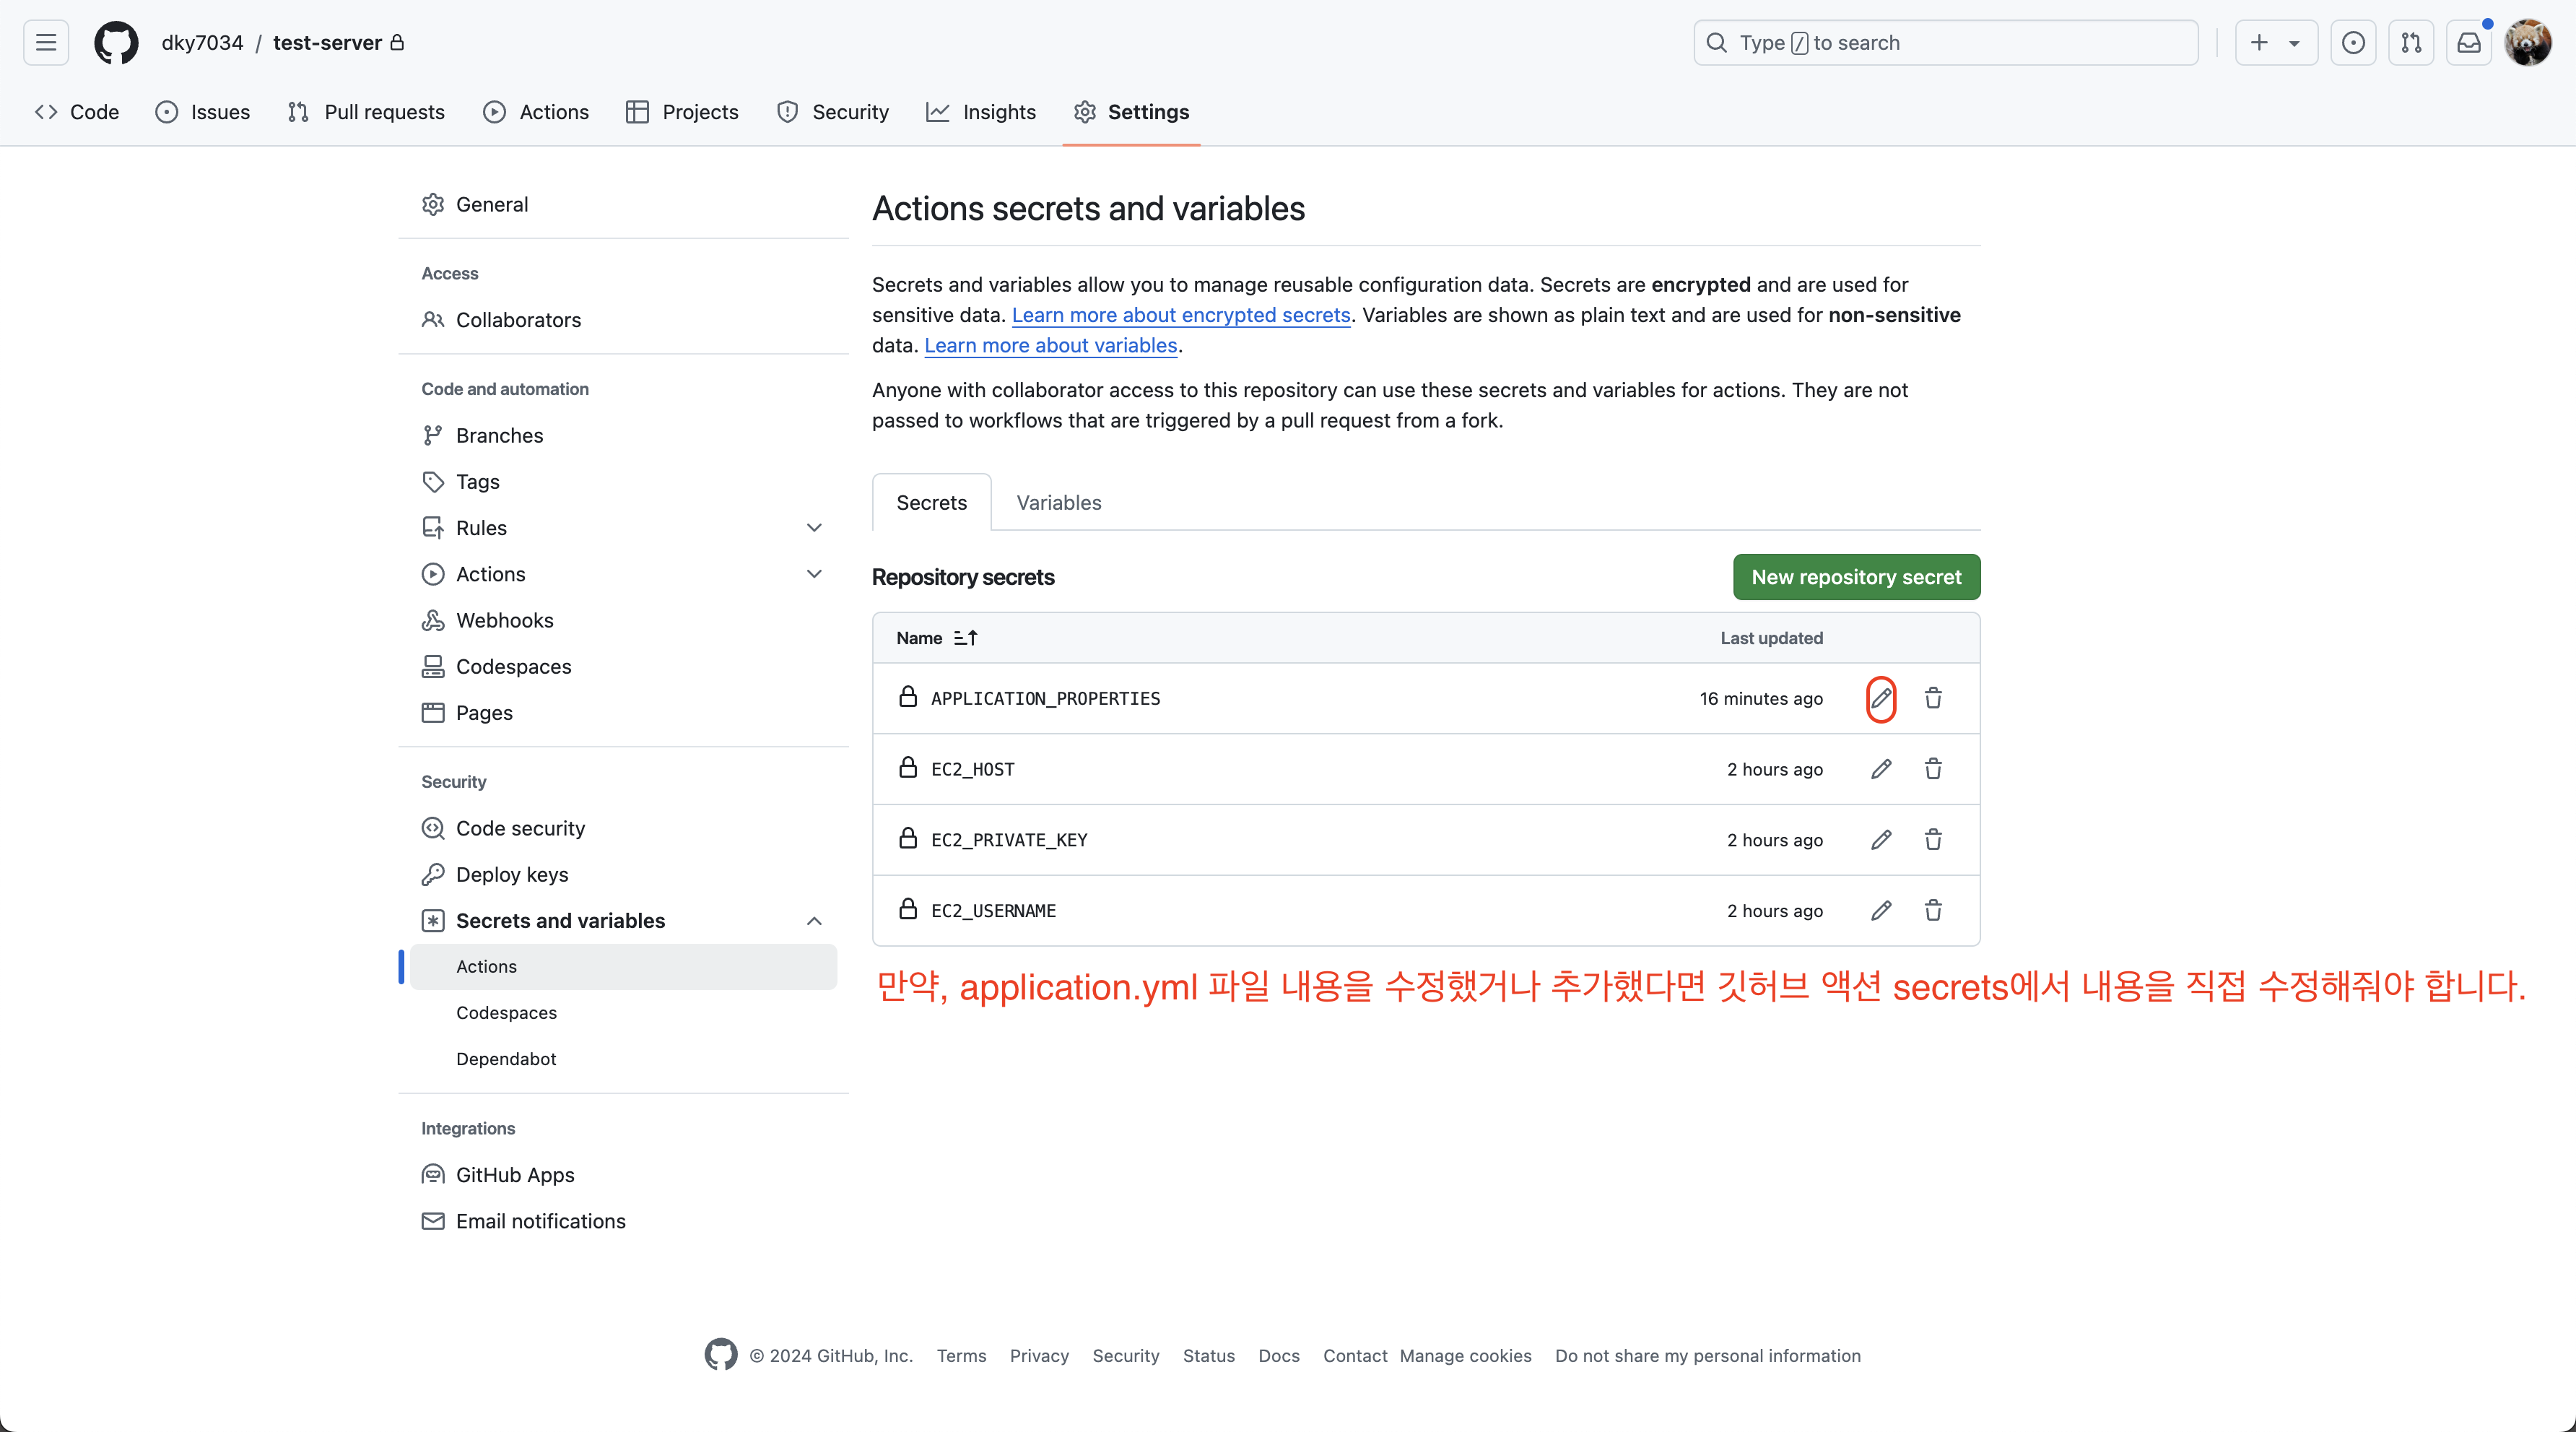Image resolution: width=2576 pixels, height=1432 pixels.
Task: Expand the Actions sidebar section
Action: coord(814,574)
